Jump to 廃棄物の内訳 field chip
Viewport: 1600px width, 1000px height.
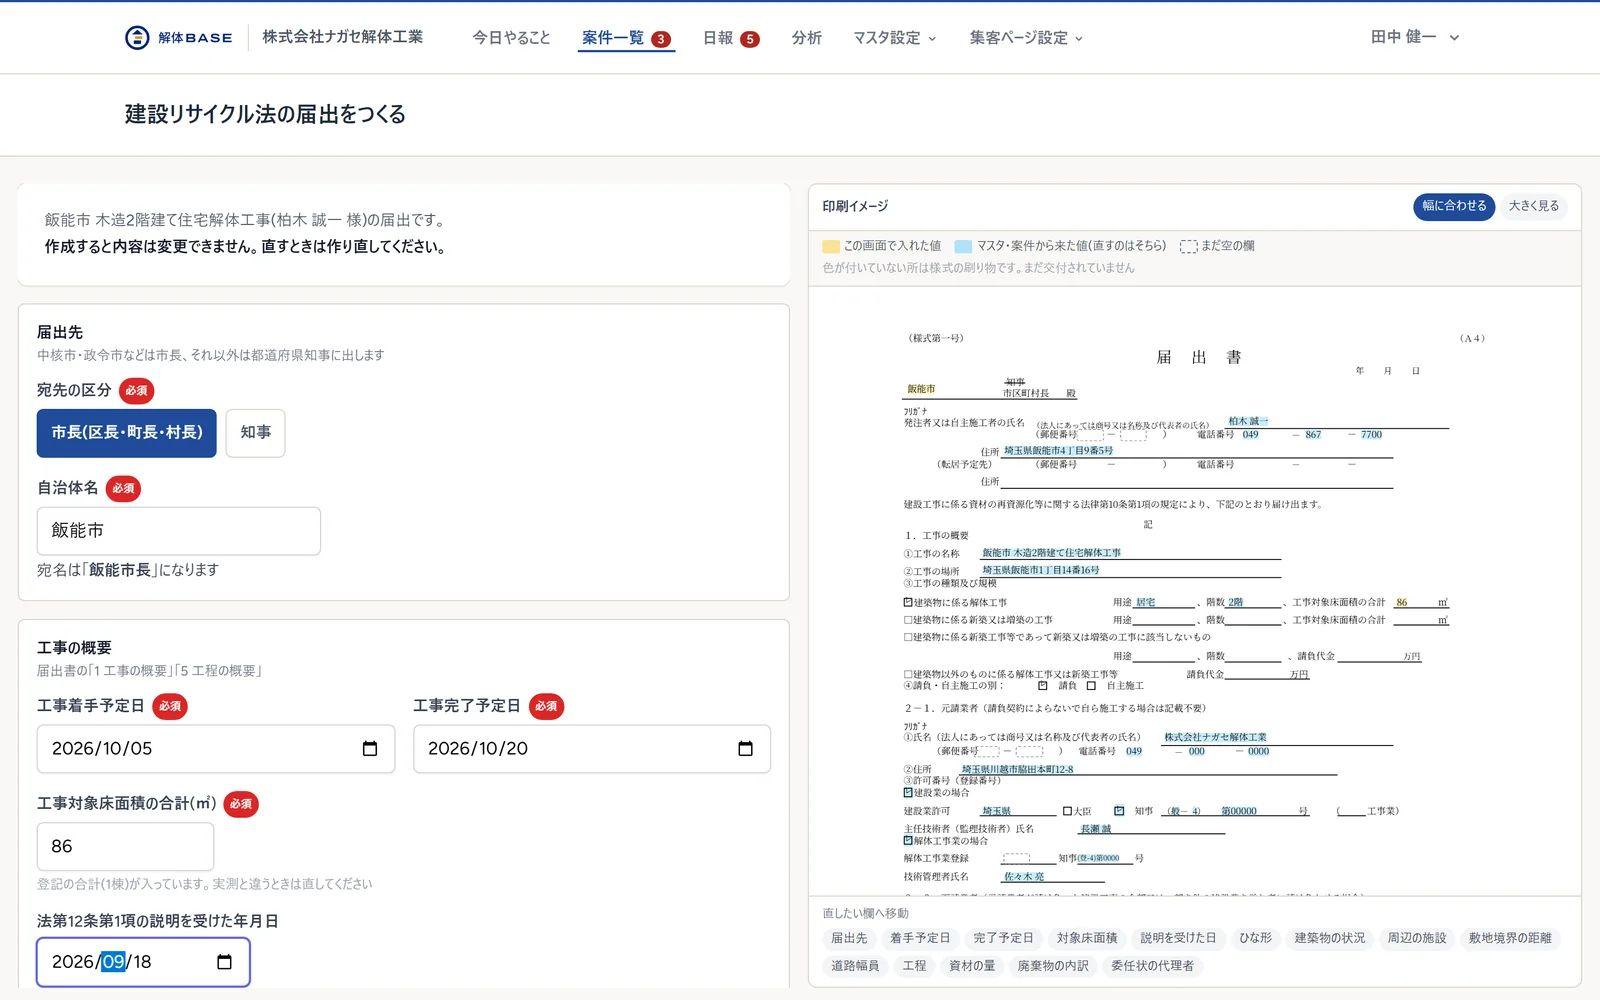1053,966
